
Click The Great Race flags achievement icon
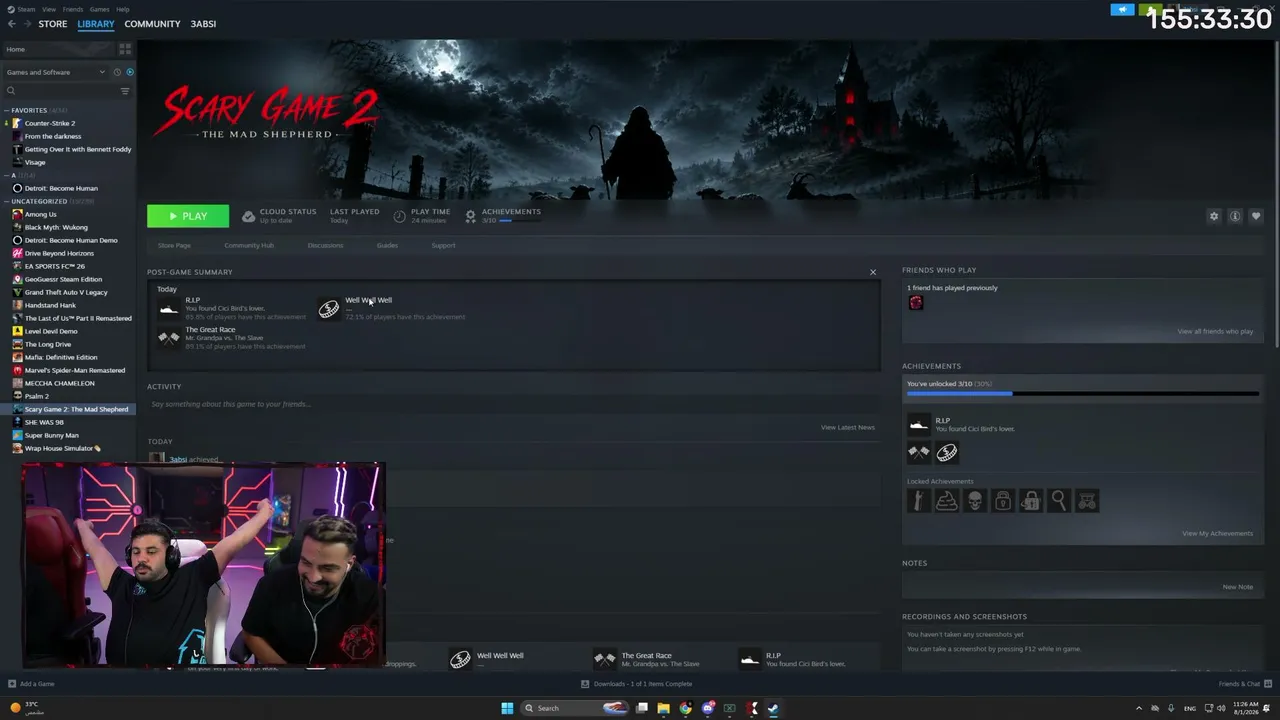tap(169, 338)
